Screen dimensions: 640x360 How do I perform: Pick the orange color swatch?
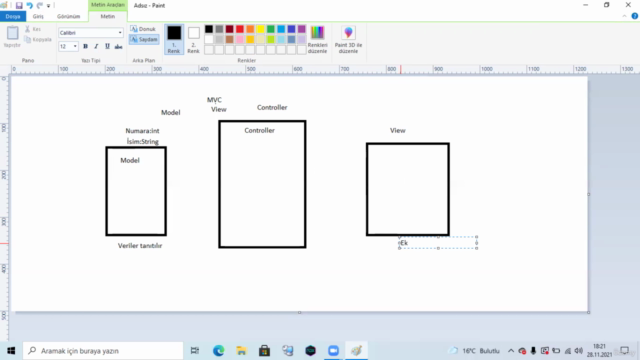click(x=250, y=29)
